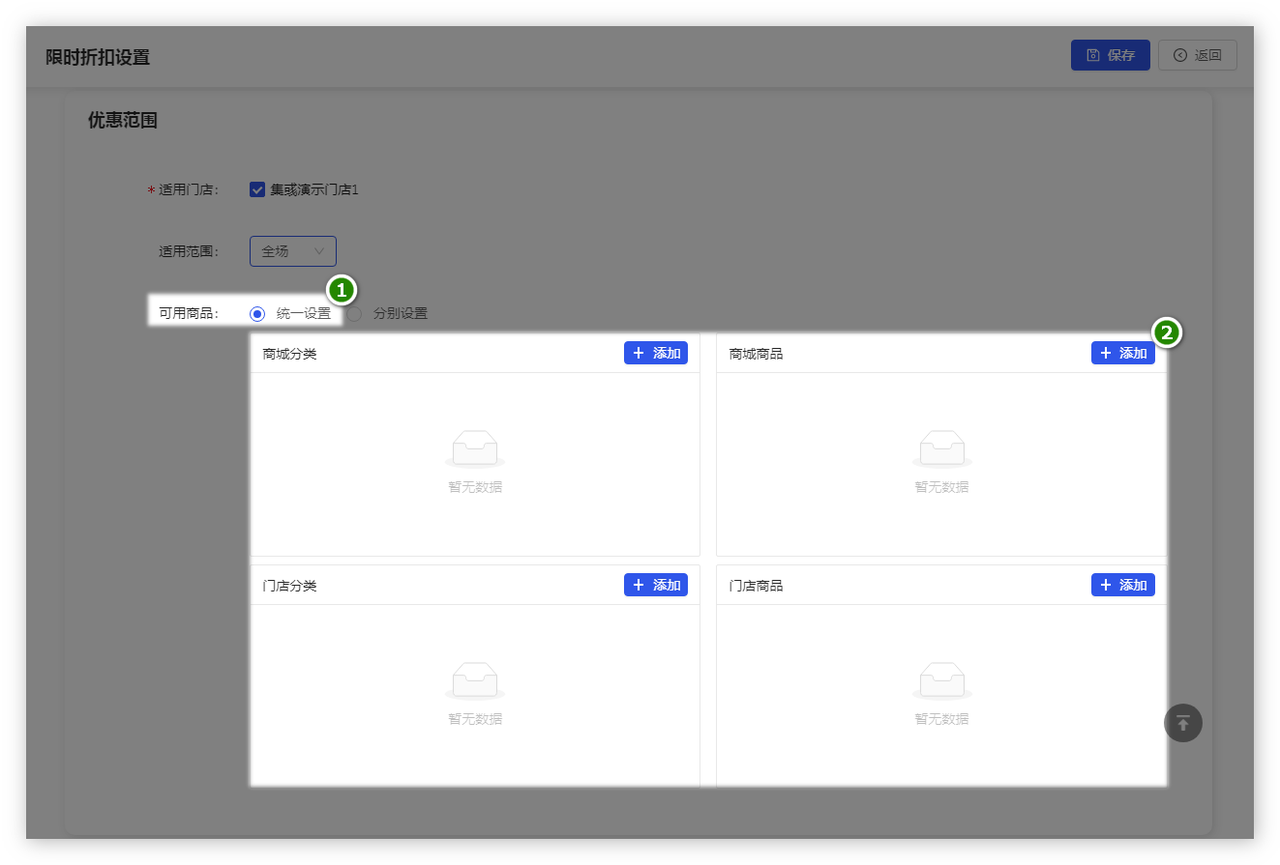Click the 优惠范围 section heading
The image size is (1280, 865).
pyautogui.click(x=123, y=120)
